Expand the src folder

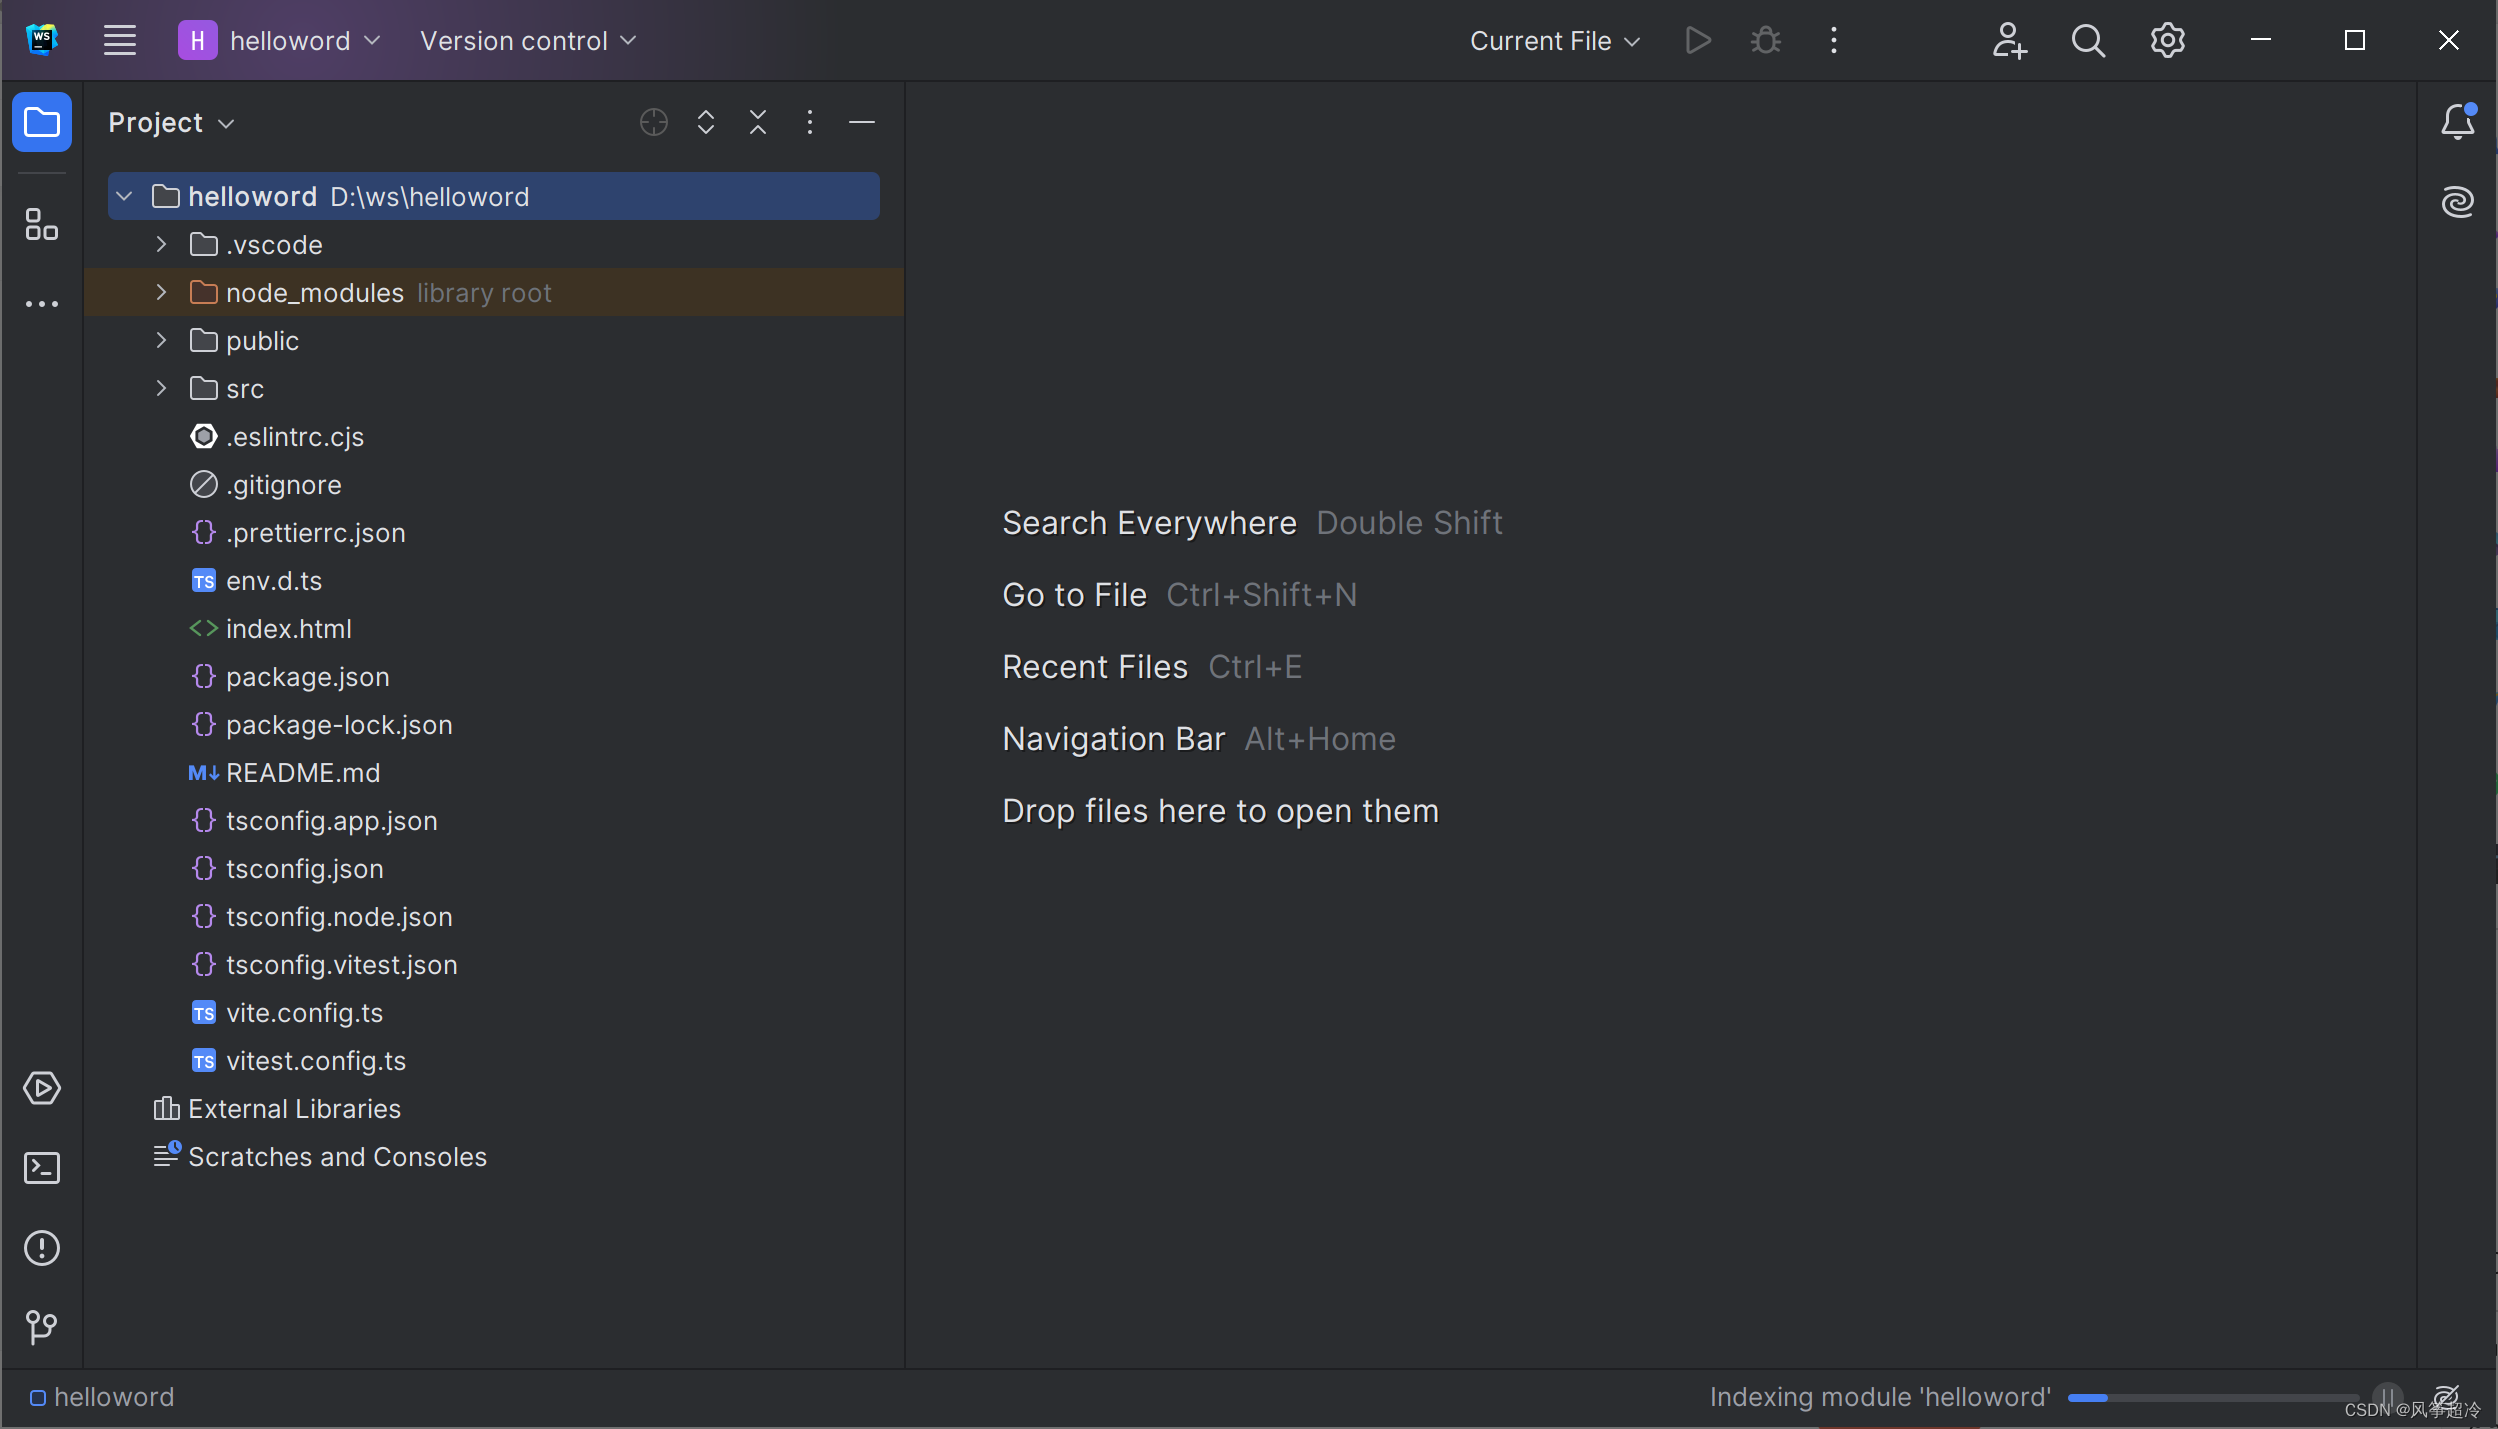point(161,388)
